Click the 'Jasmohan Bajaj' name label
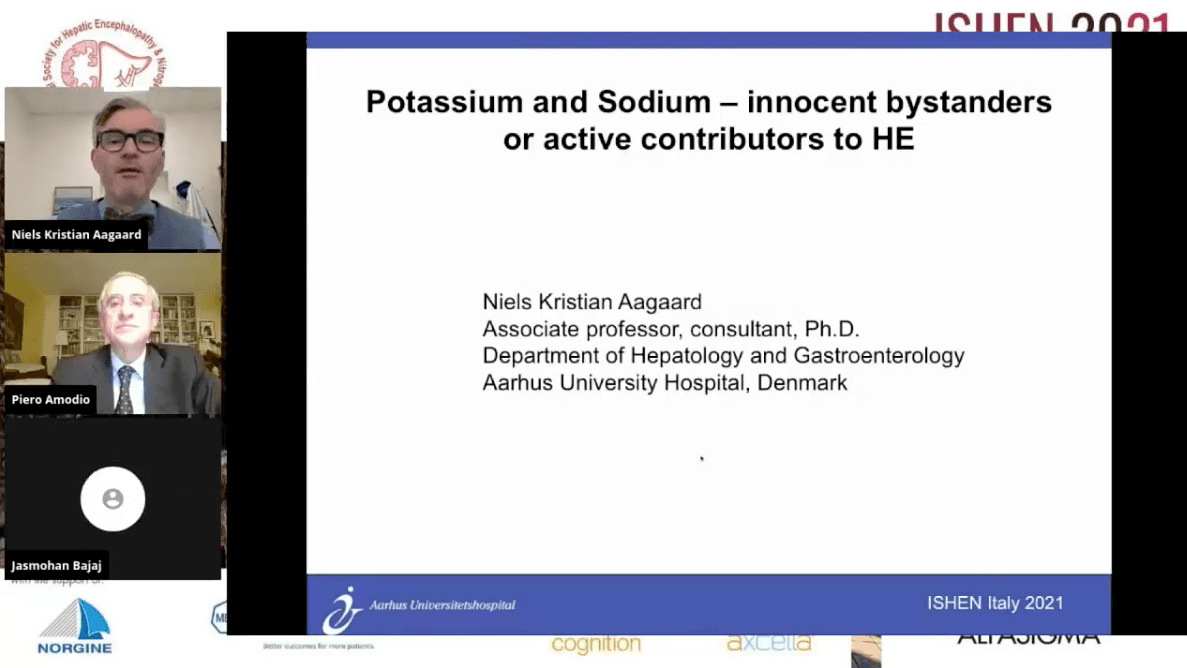Image resolution: width=1187 pixels, height=668 pixels. [x=57, y=566]
